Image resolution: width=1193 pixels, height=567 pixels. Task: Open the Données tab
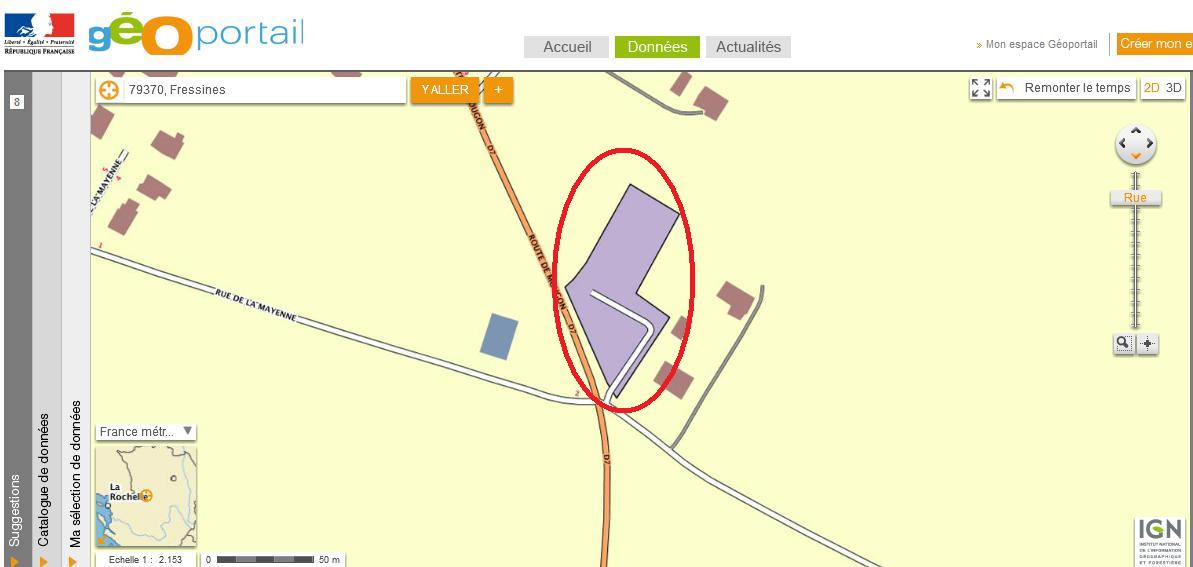pyautogui.click(x=657, y=46)
